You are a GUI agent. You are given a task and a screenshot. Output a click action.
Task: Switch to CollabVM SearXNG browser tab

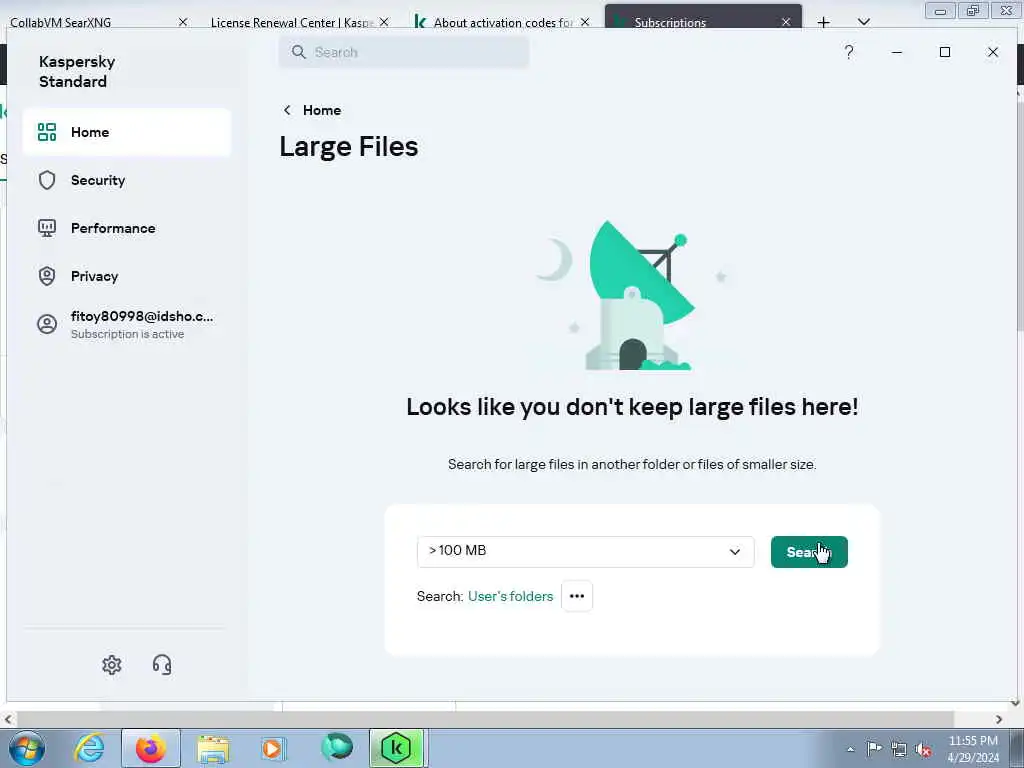pyautogui.click(x=91, y=22)
